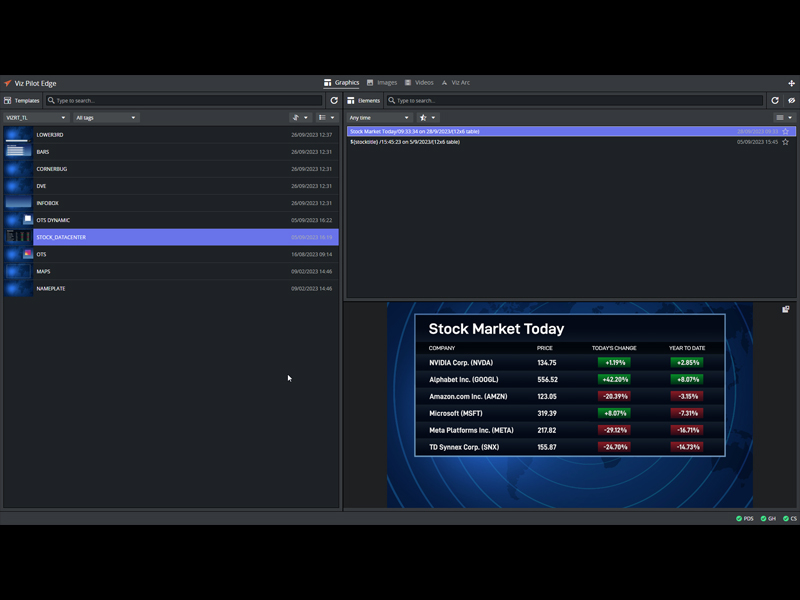Refresh the elements list
Image resolution: width=800 pixels, height=600 pixels.
774,100
